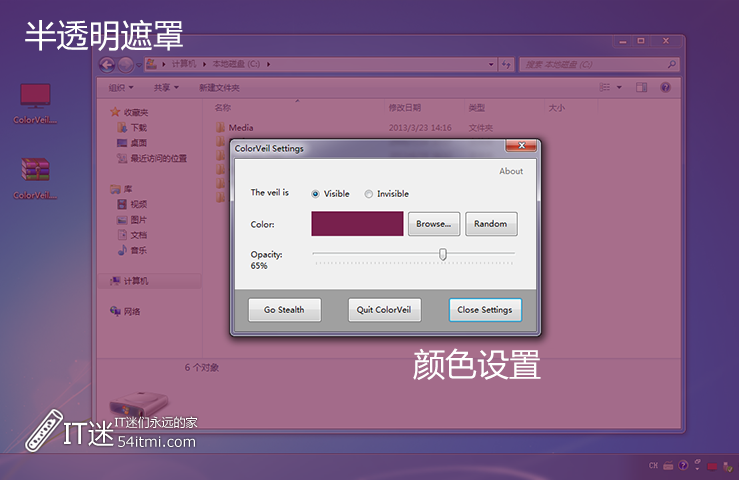Viewport: 739px width, 480px height.
Task: Click the Go Stealth button
Action: coord(285,310)
